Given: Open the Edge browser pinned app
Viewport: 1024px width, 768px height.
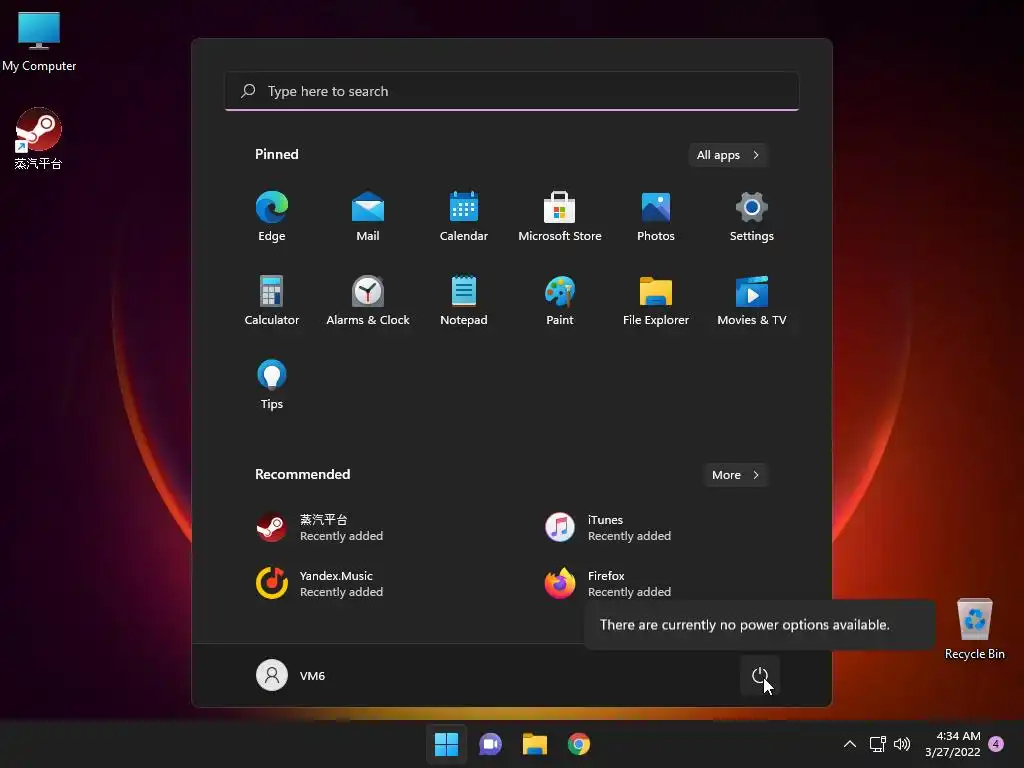Looking at the screenshot, I should [x=272, y=216].
